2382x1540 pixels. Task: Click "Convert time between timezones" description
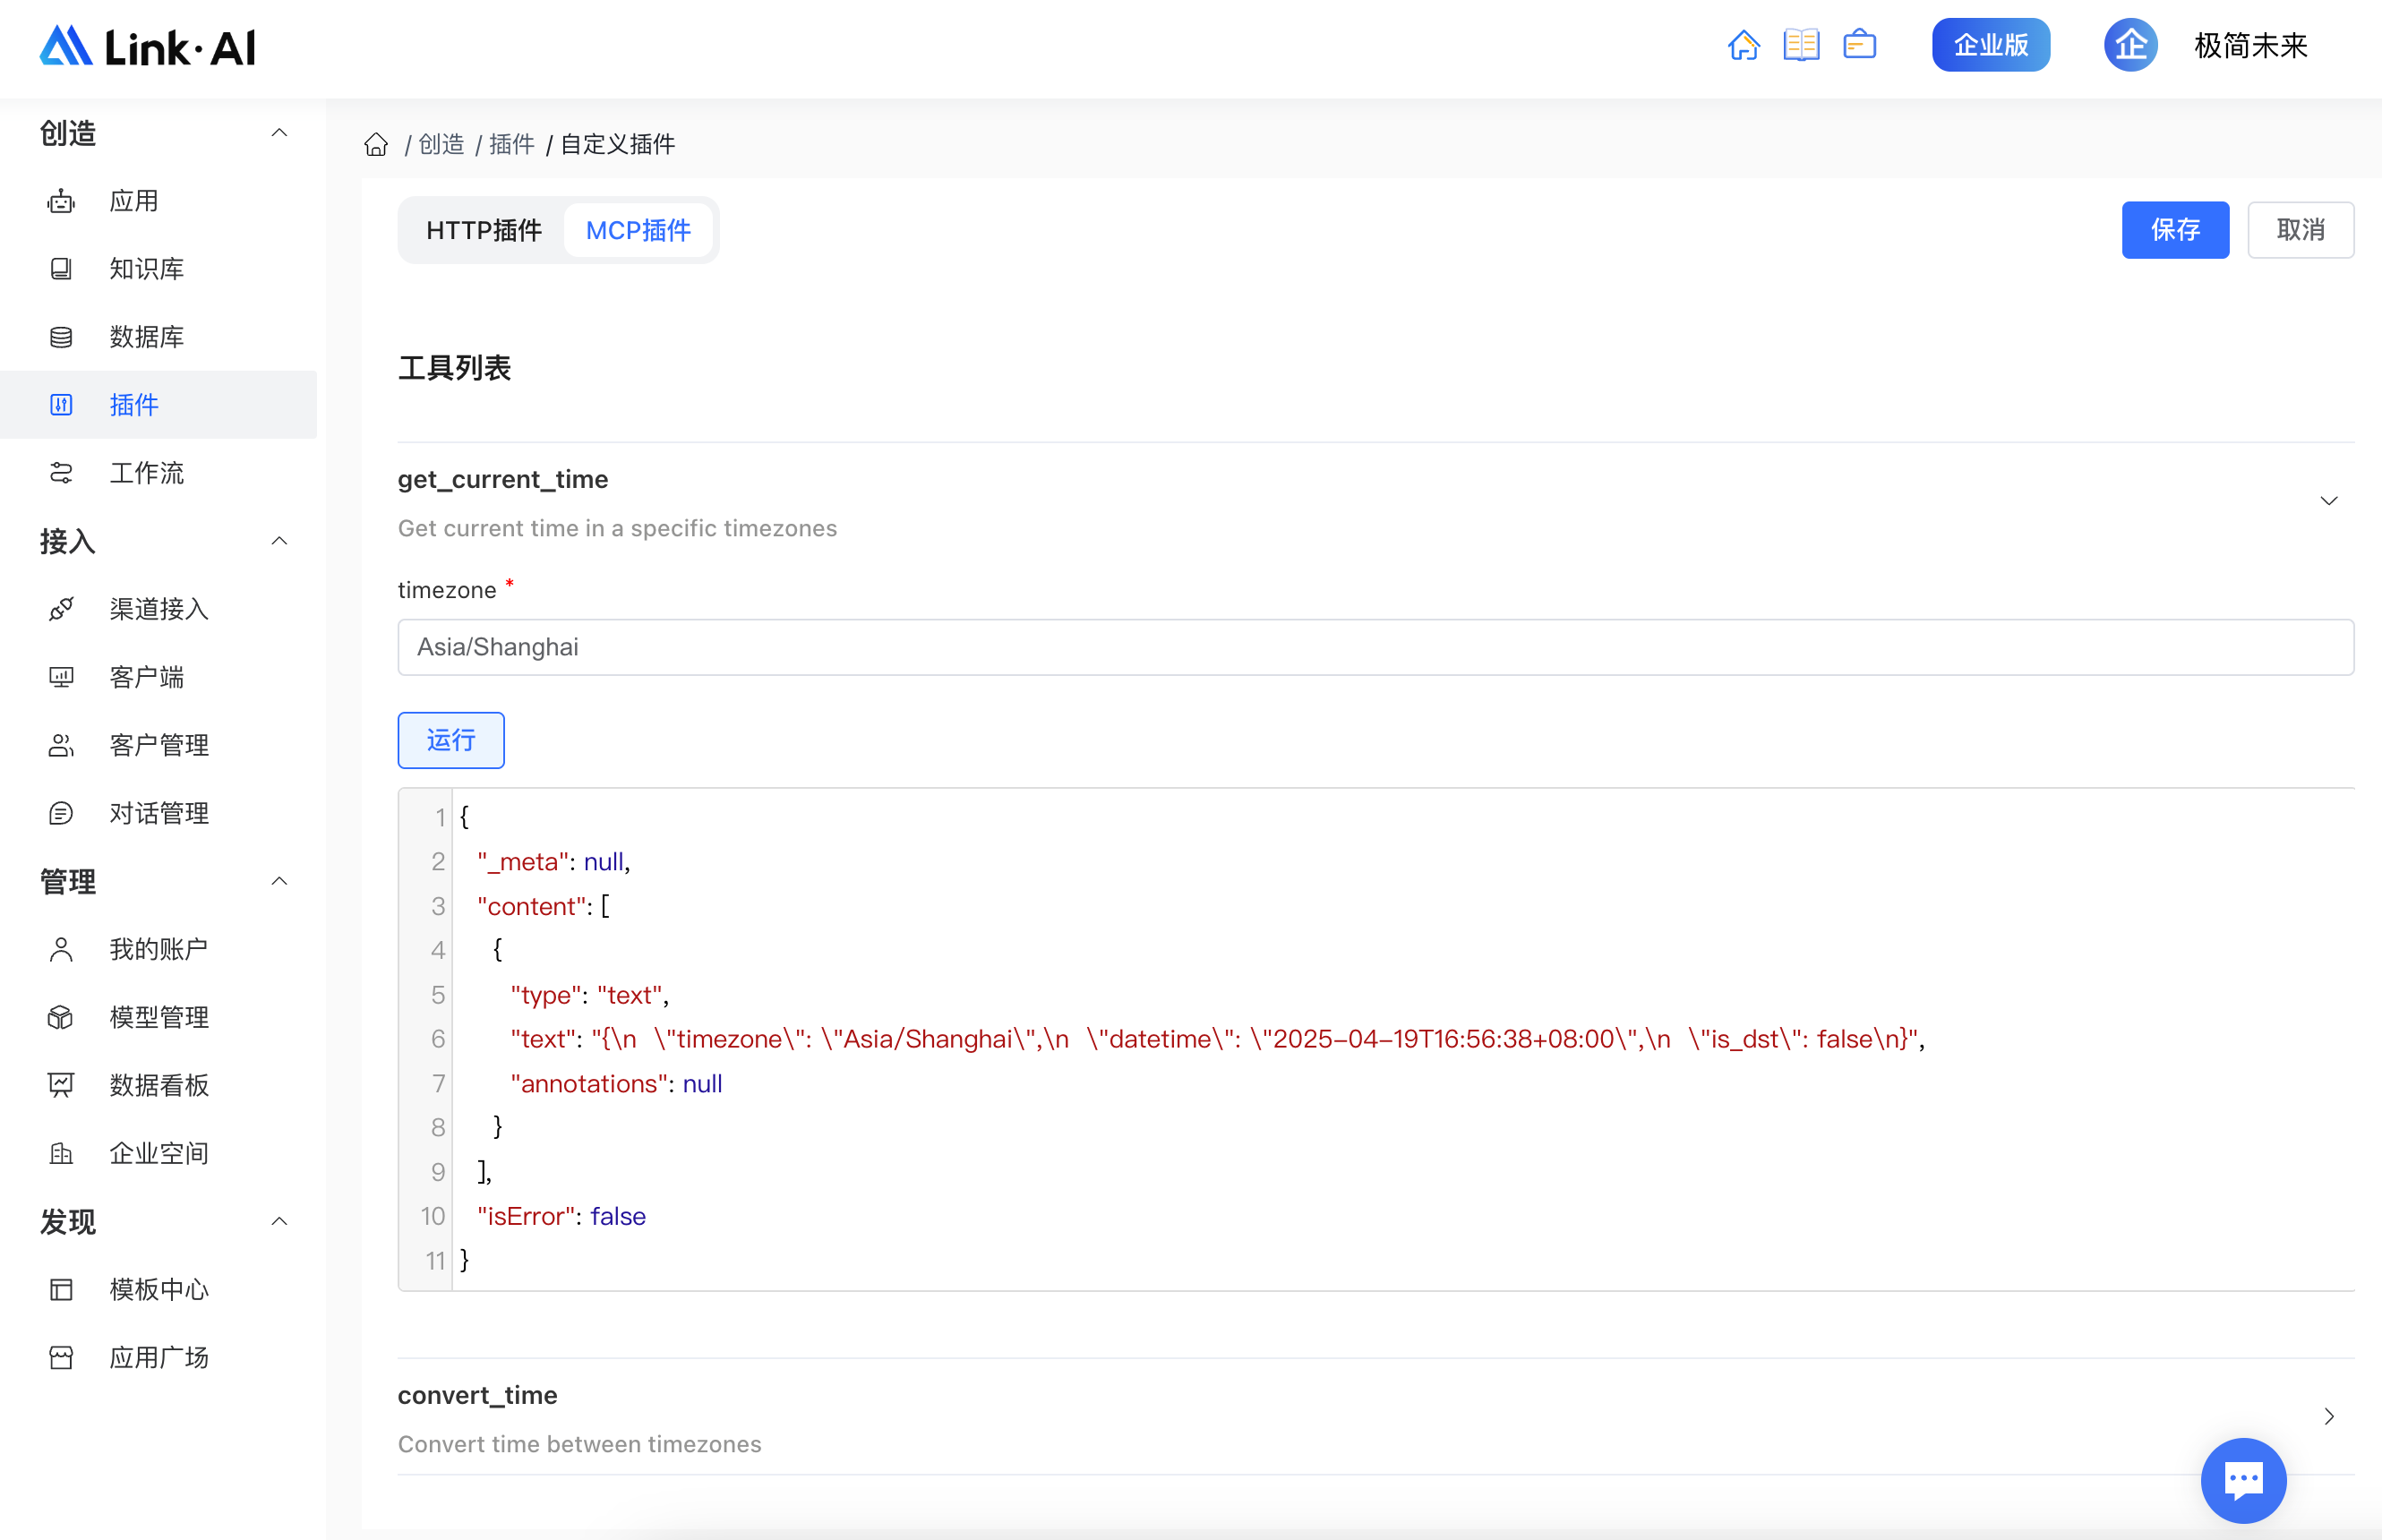point(580,1443)
